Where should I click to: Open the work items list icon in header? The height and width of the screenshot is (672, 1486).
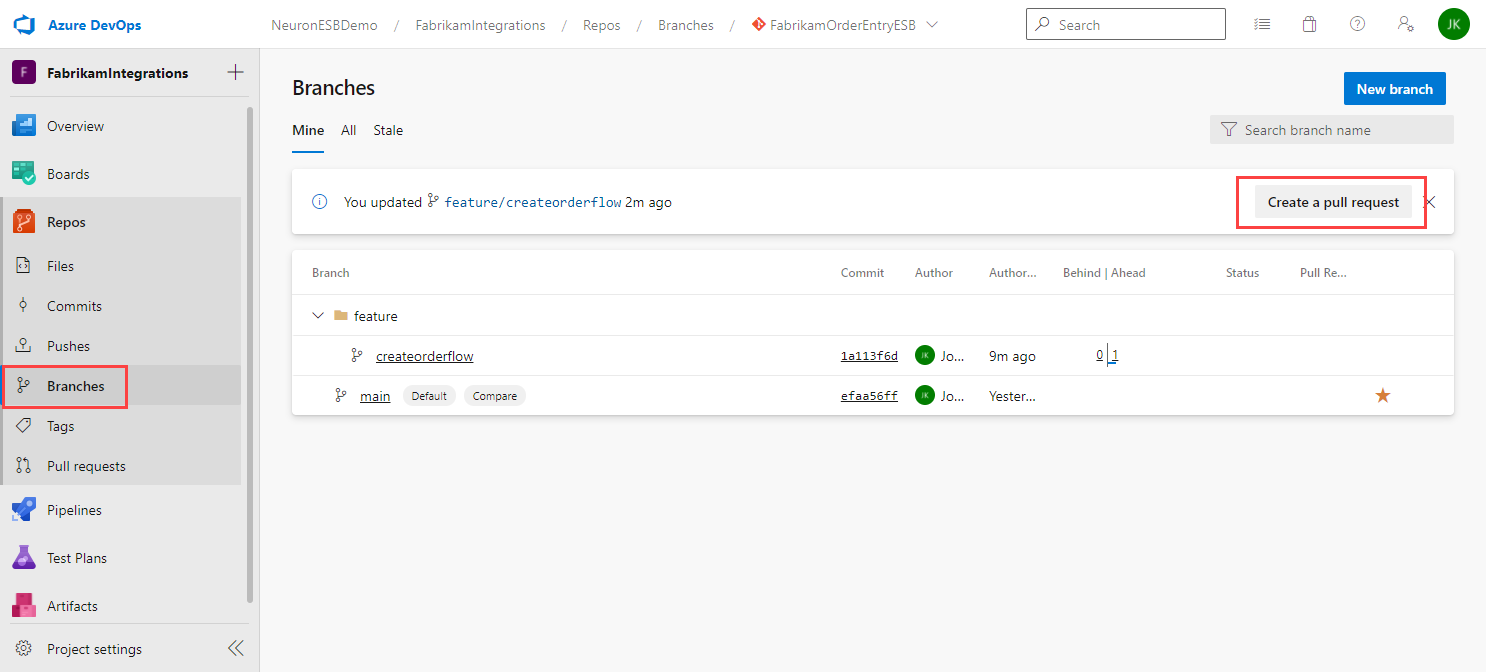[x=1263, y=24]
